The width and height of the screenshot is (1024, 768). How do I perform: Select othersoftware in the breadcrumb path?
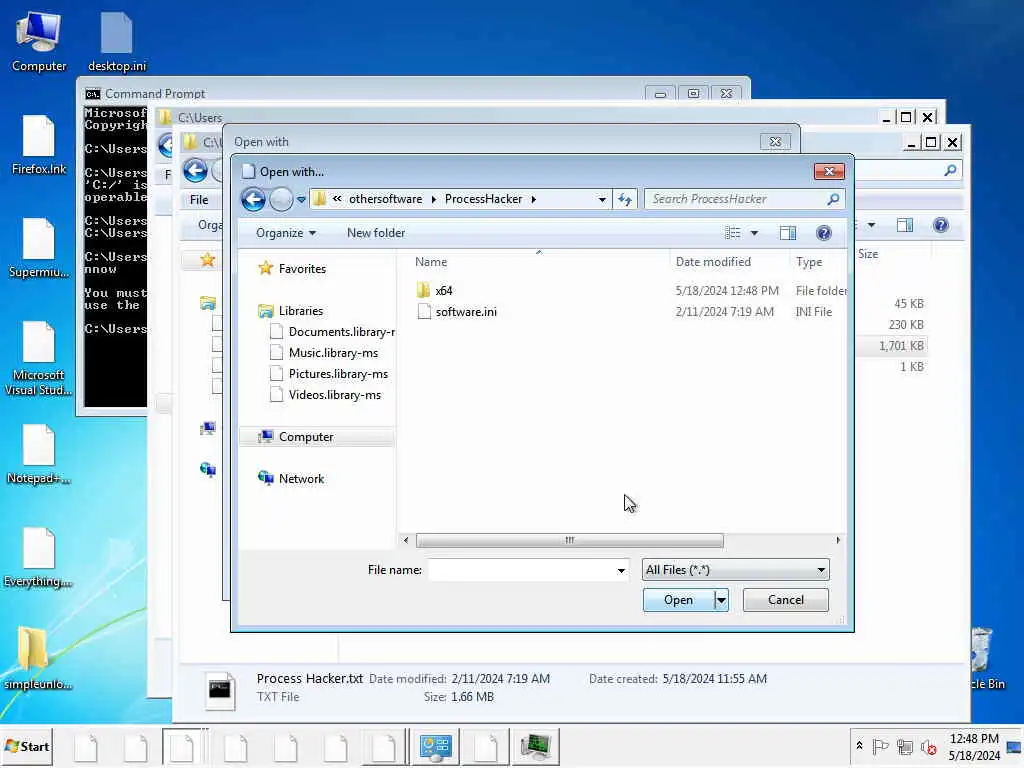pyautogui.click(x=385, y=199)
